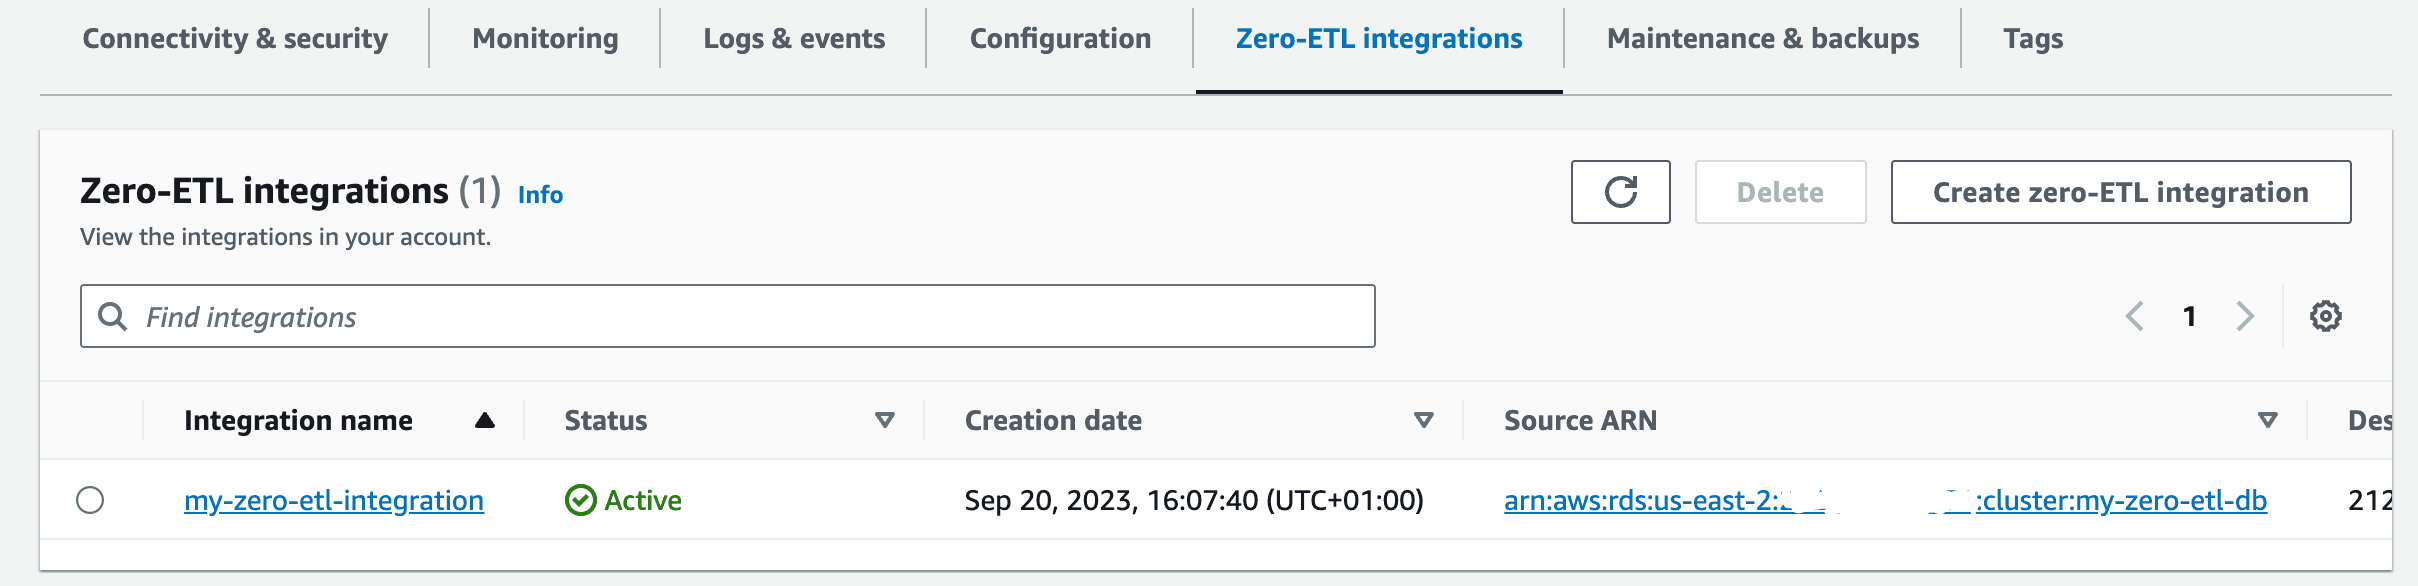Open Maintenance & backups tab

1763,38
